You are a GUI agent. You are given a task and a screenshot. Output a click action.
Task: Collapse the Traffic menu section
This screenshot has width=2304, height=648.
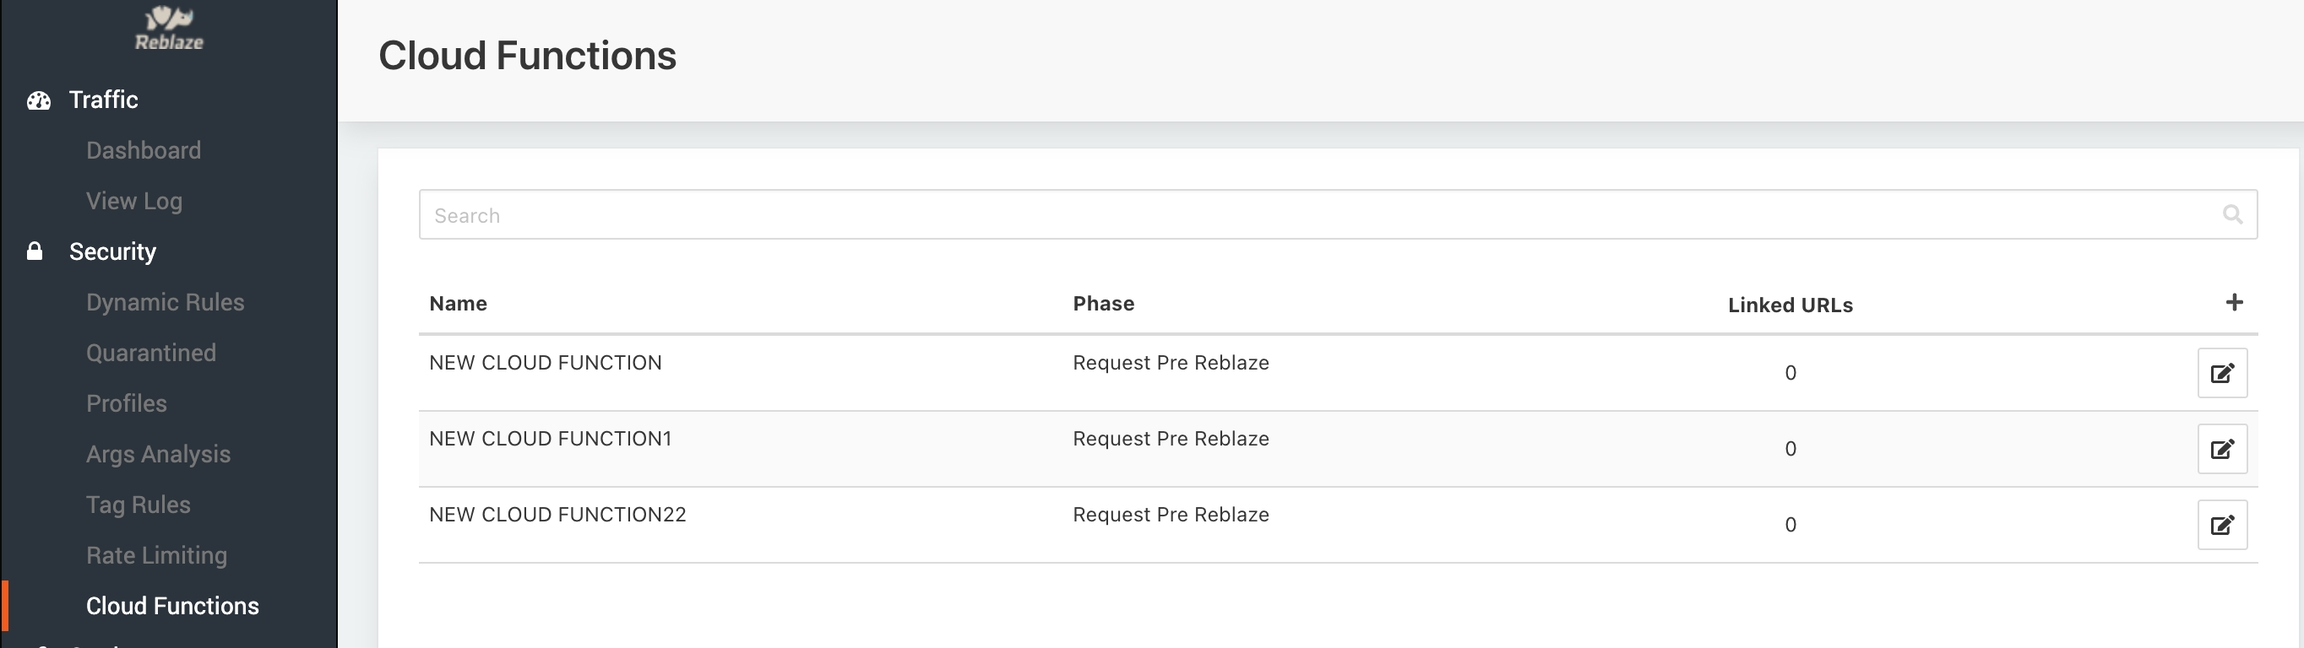pos(103,100)
